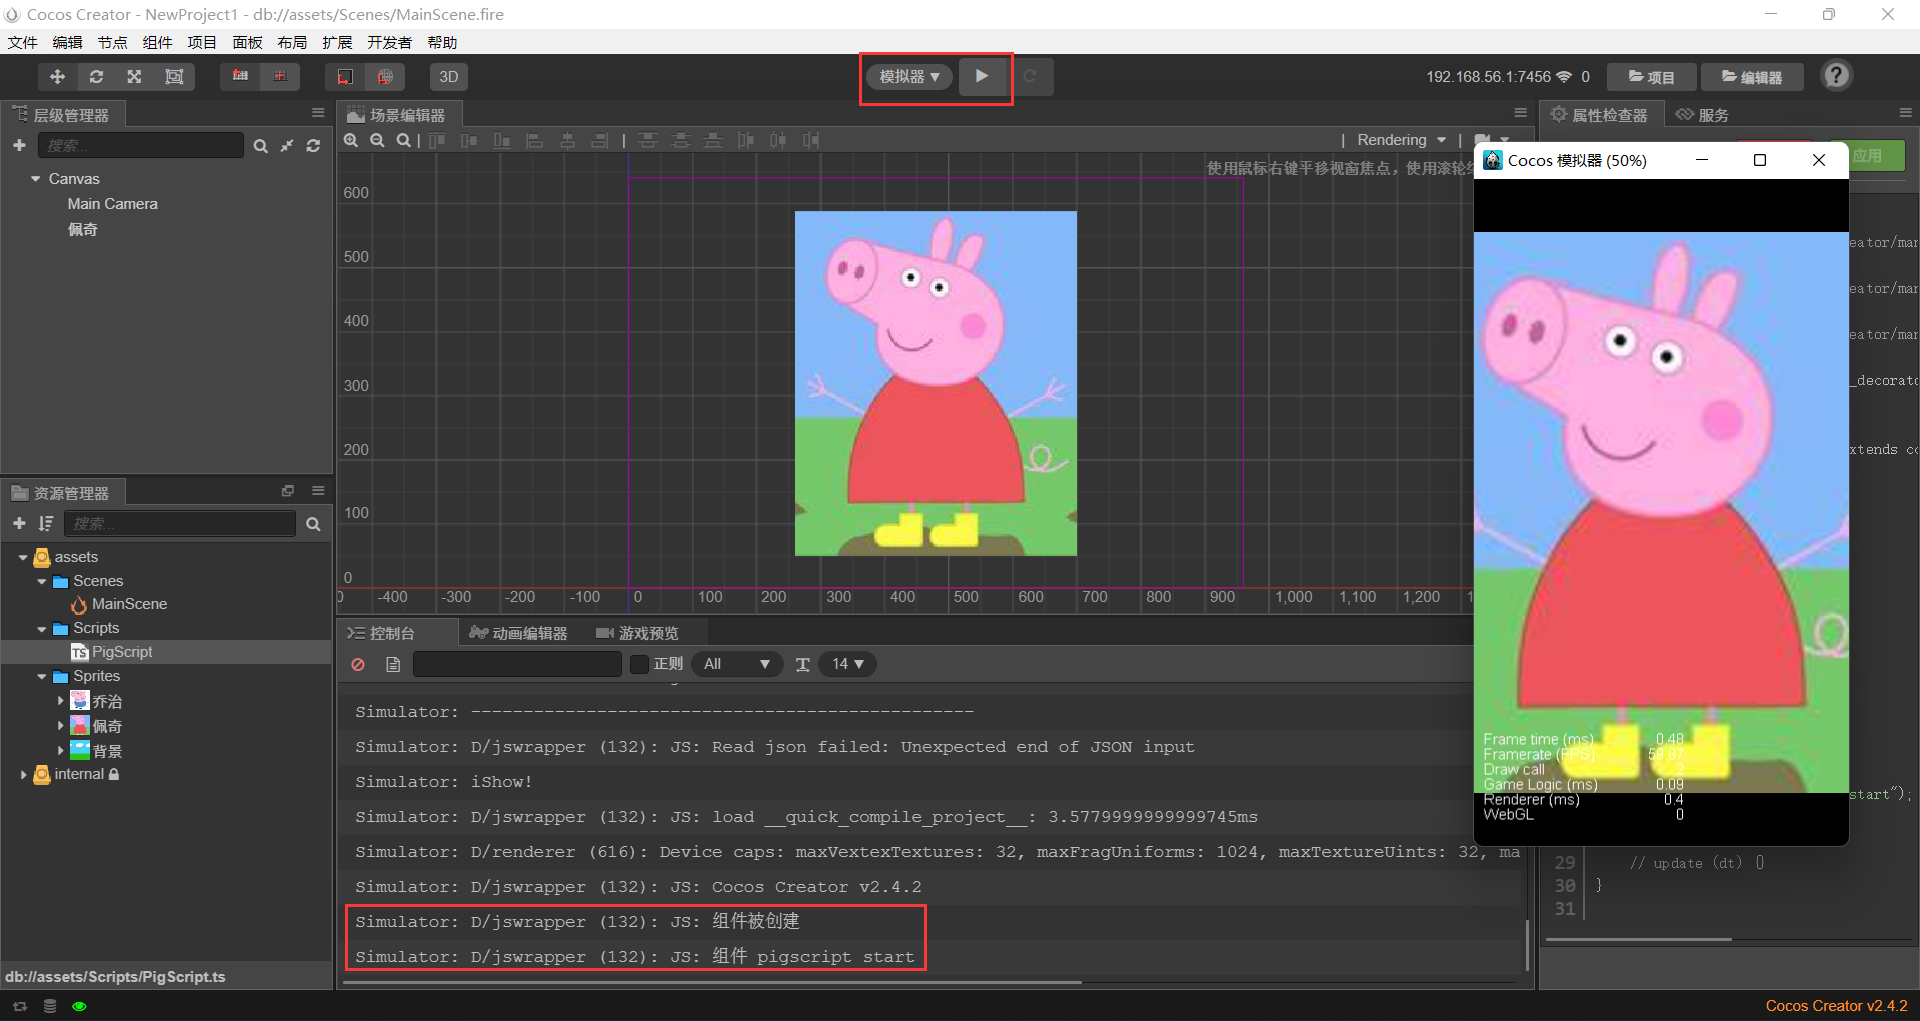Select PigScript in the assets tree
This screenshot has width=1920, height=1021.
click(122, 652)
